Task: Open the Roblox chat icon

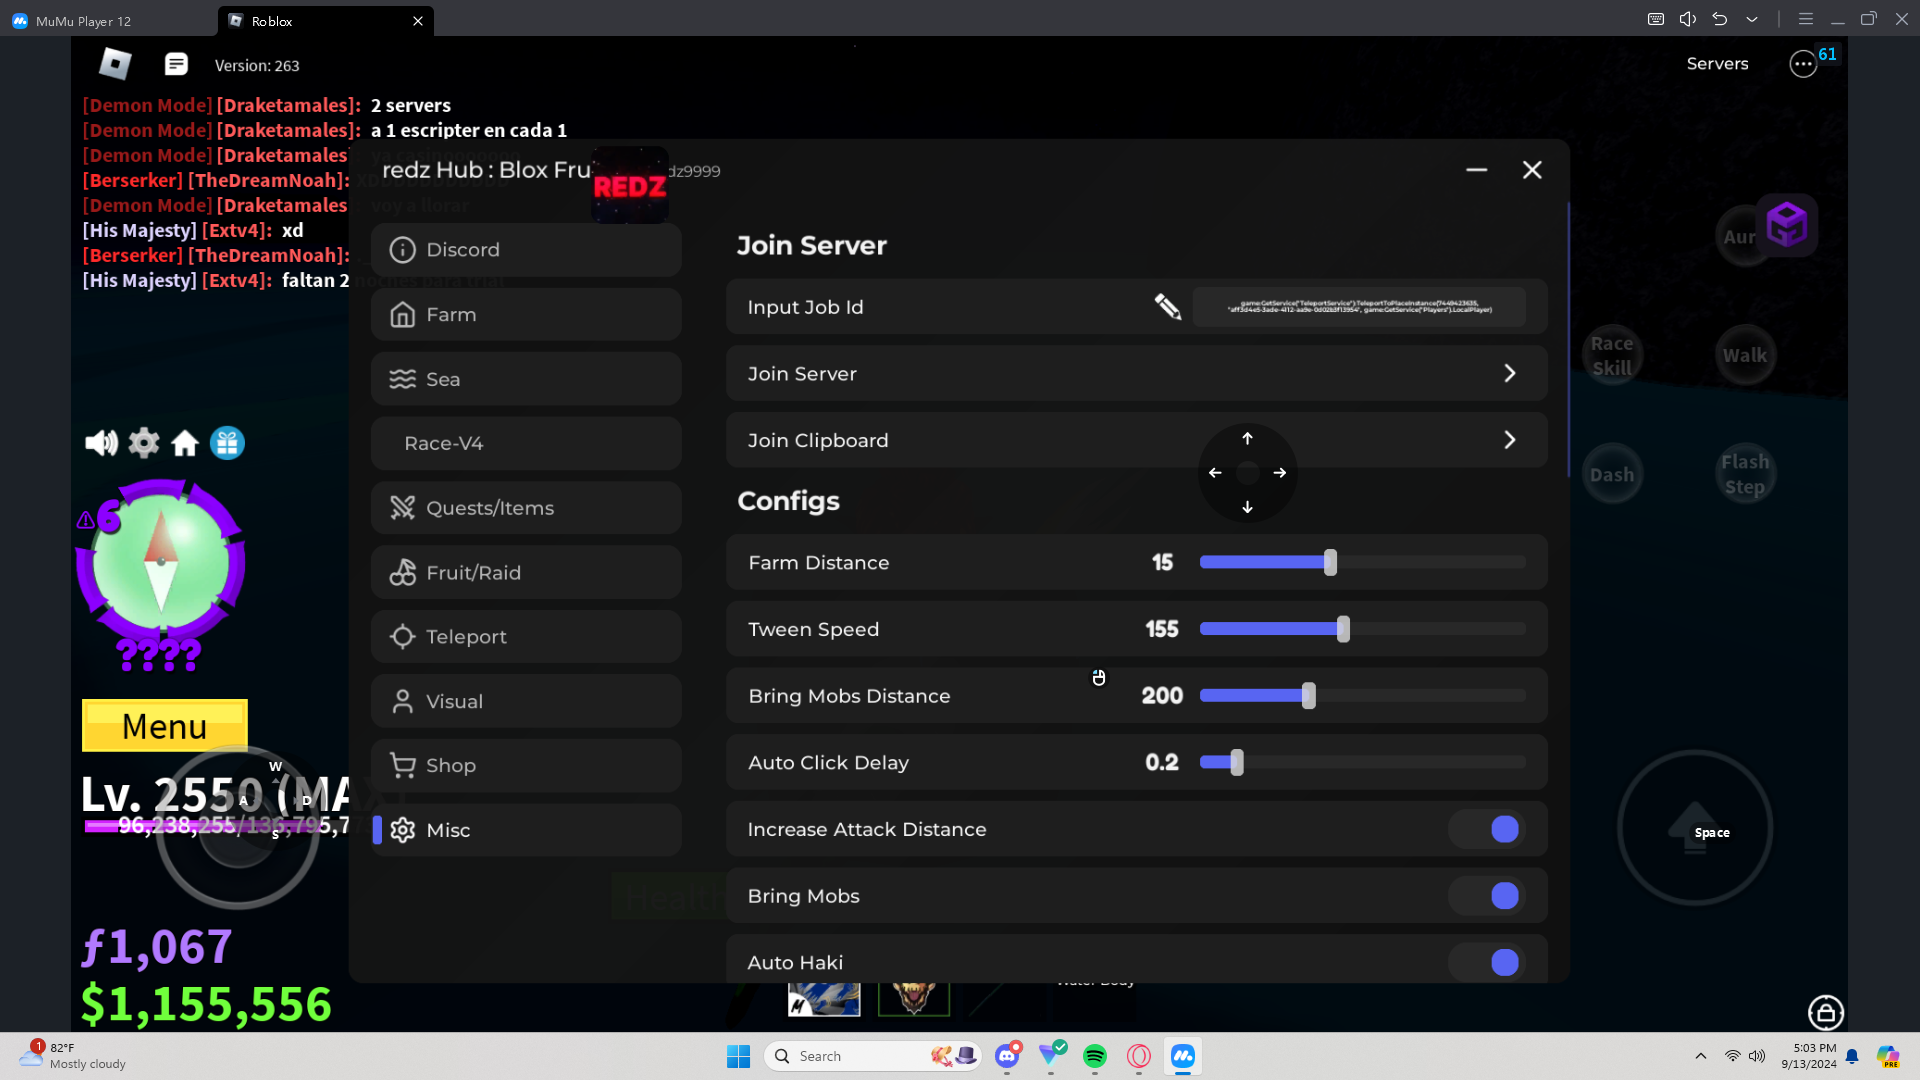Action: [x=176, y=64]
